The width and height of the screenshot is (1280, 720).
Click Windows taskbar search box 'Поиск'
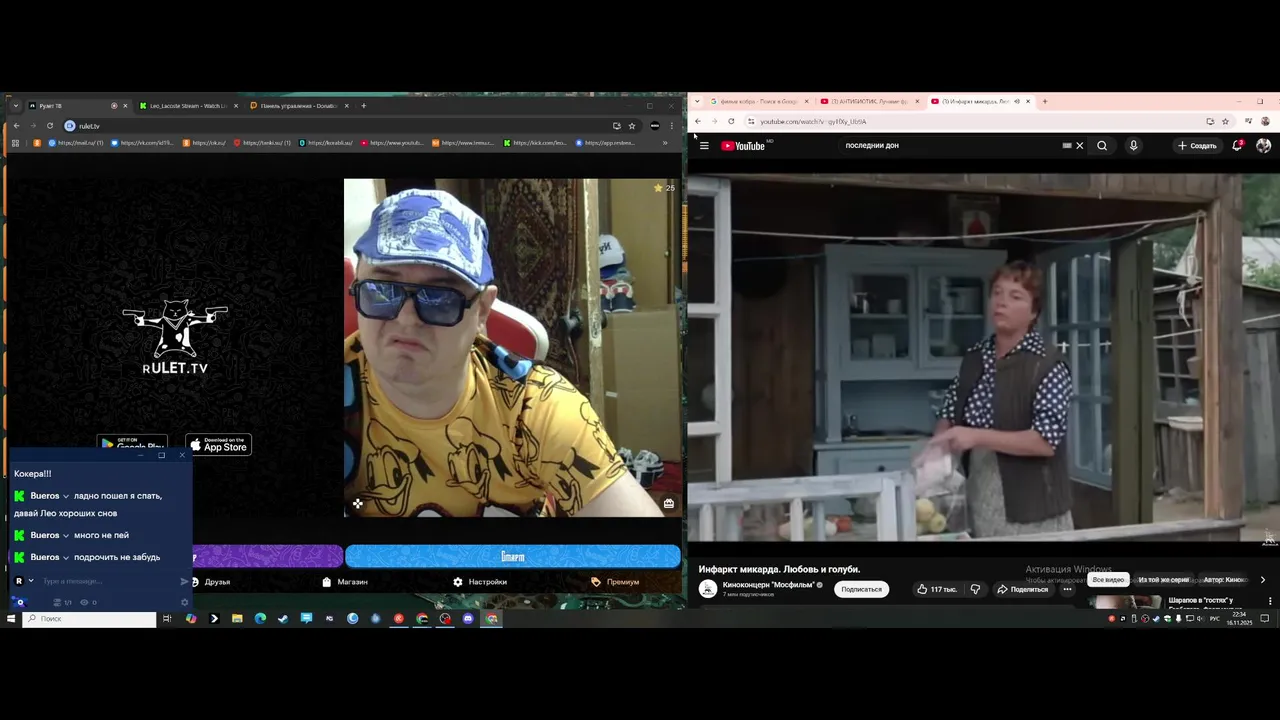pos(90,619)
